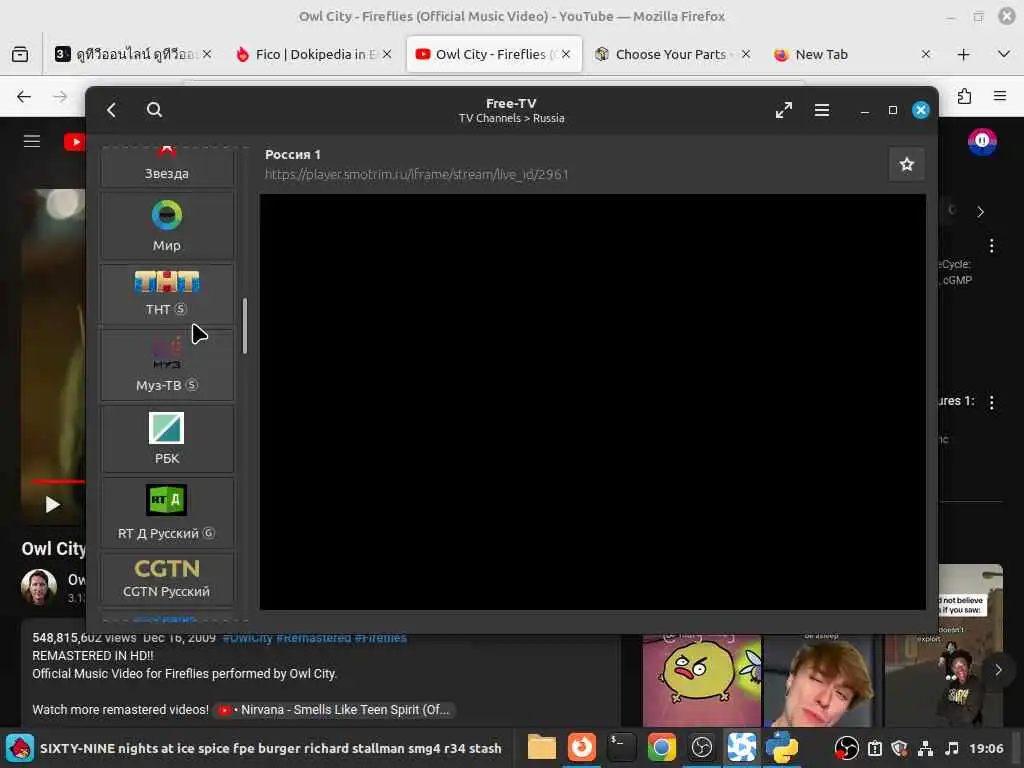Open the Free-TV hamburger menu
Image resolution: width=1024 pixels, height=768 pixels.
tap(822, 110)
